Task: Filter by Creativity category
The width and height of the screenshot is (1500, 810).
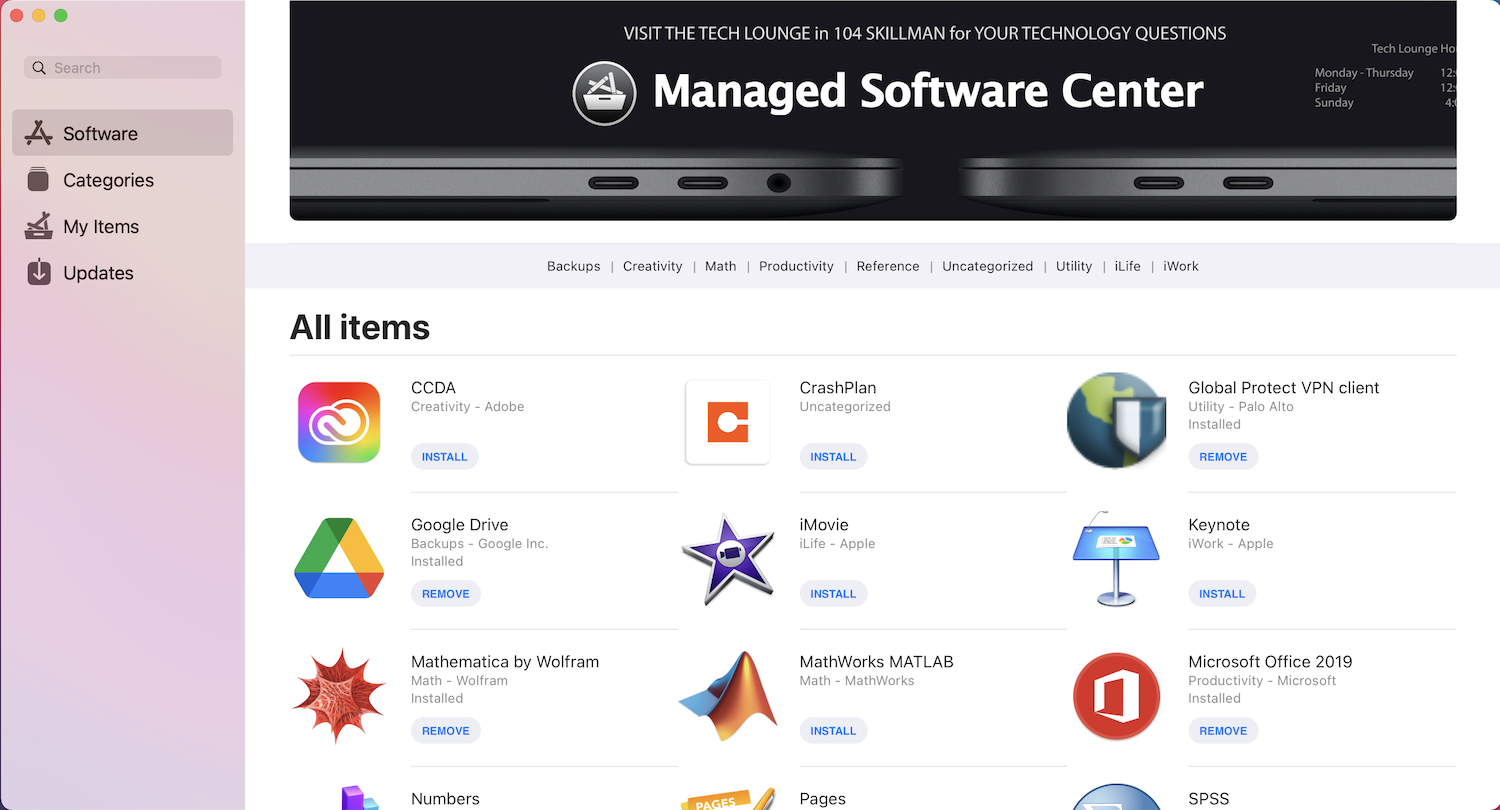Action: tap(653, 266)
